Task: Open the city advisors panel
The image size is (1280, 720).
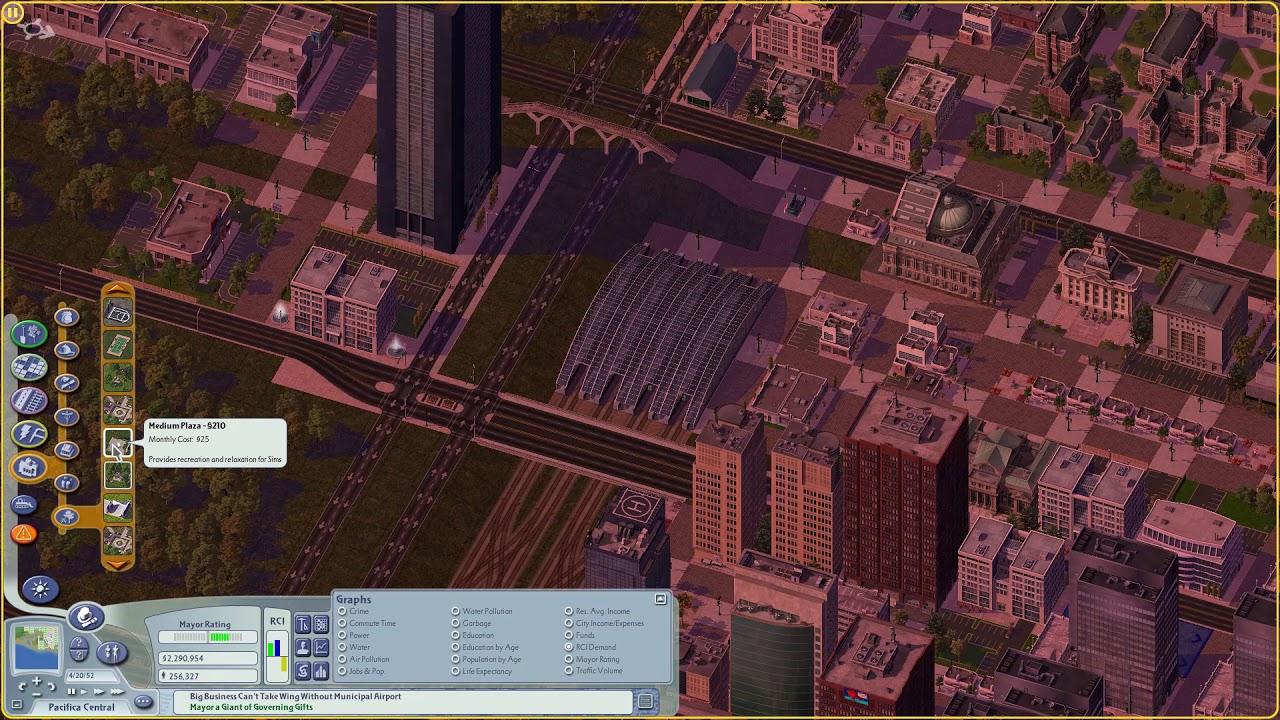Action: (x=303, y=647)
